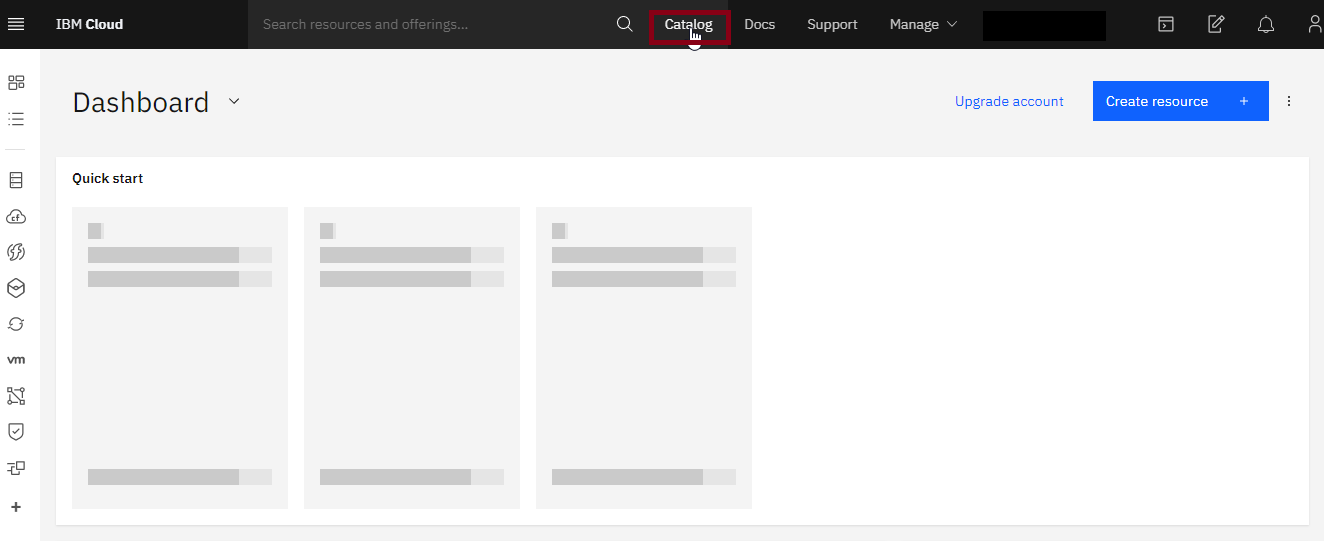The image size is (1327, 541).
Task: Open the notifications bell icon
Action: click(1266, 24)
